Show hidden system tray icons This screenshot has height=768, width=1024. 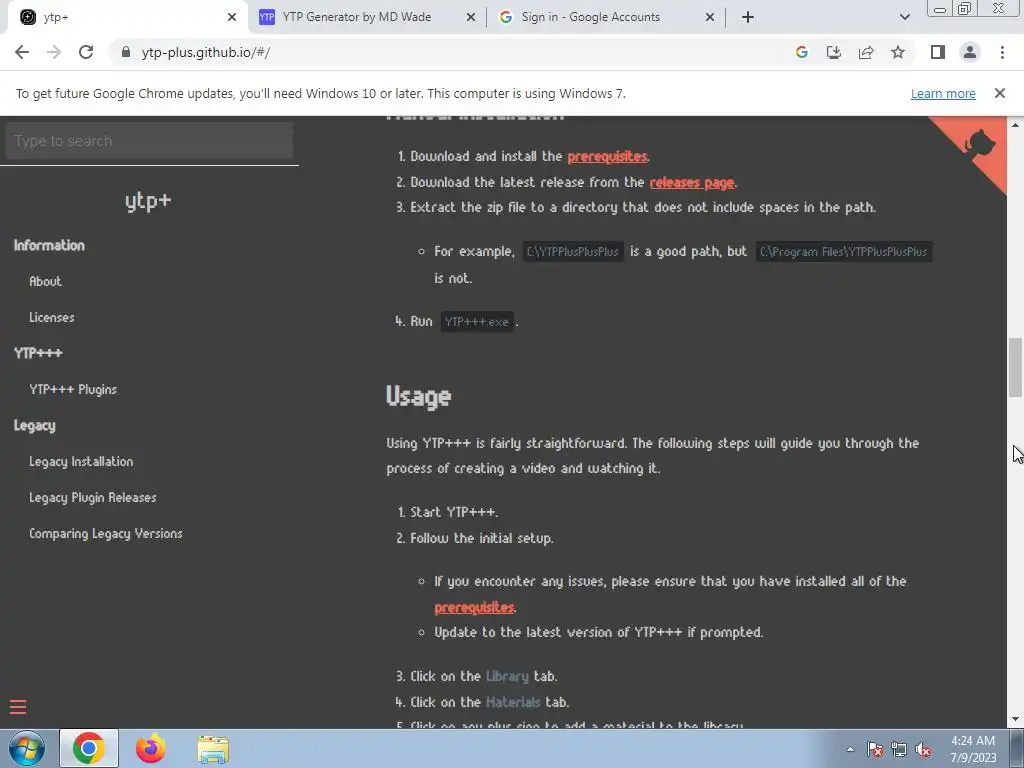point(850,749)
